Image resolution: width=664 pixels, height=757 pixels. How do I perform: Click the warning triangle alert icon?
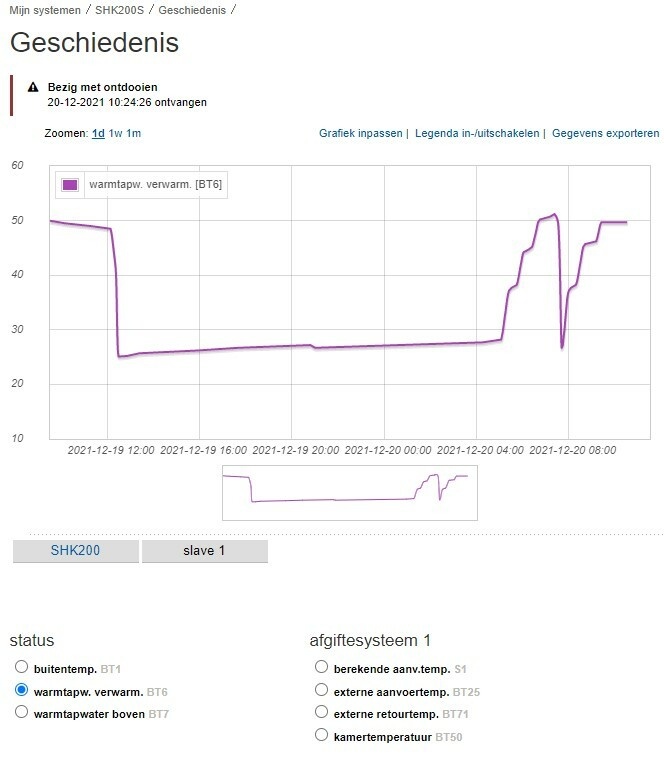click(x=33, y=87)
